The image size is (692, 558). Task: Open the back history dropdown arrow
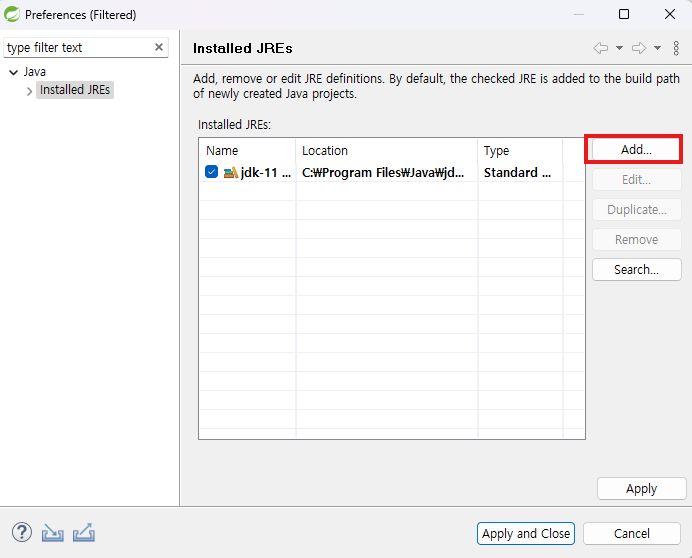619,48
